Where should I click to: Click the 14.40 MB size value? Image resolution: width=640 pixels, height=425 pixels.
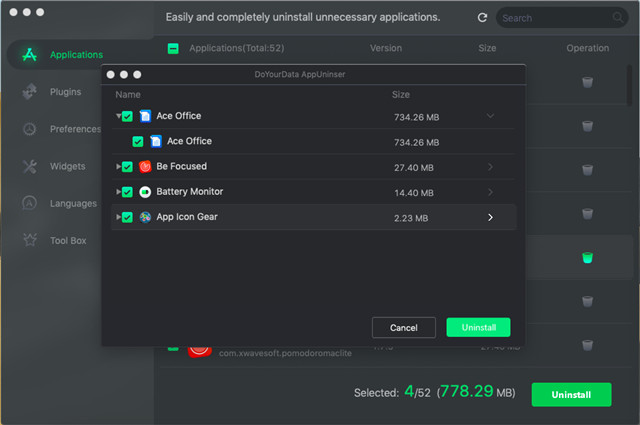(x=413, y=193)
